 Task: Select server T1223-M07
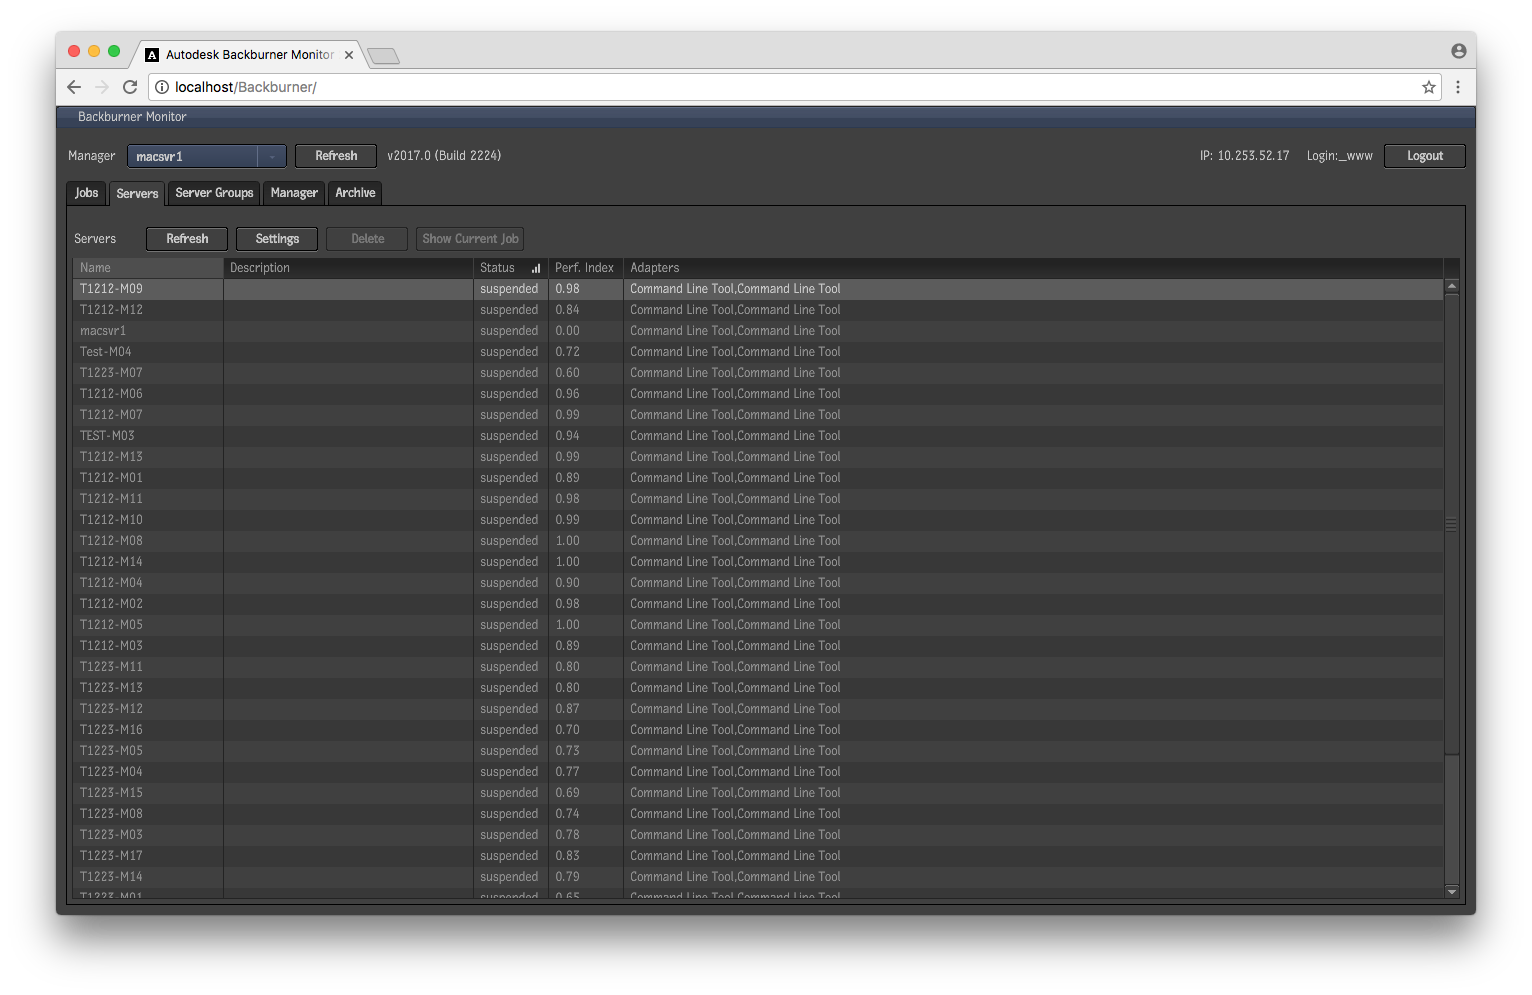click(758, 373)
